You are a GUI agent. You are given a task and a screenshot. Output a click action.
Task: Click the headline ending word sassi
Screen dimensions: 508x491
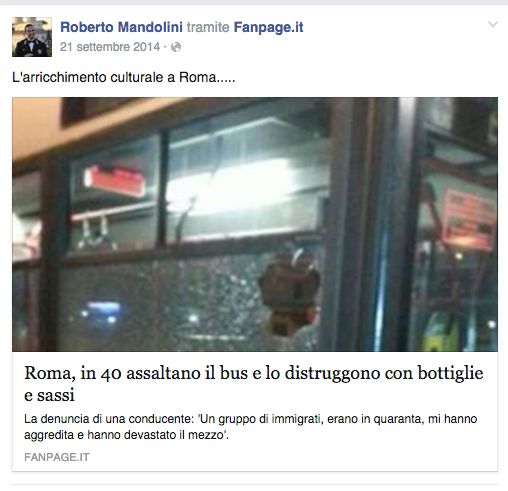pyautogui.click(x=56, y=395)
